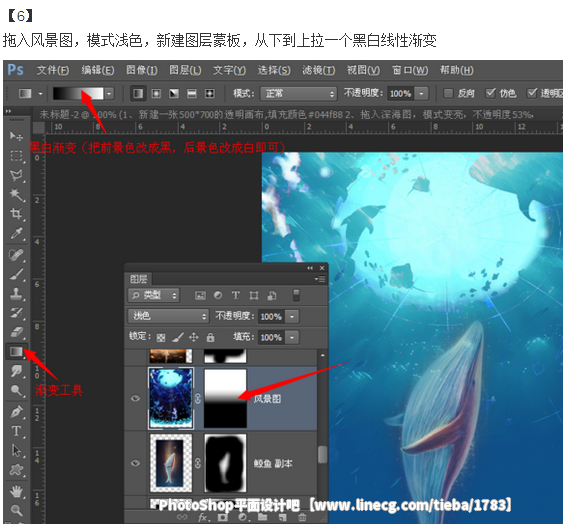This screenshot has height=524, width=567.
Task: Click the black-to-white gradient preview
Action: point(78,94)
